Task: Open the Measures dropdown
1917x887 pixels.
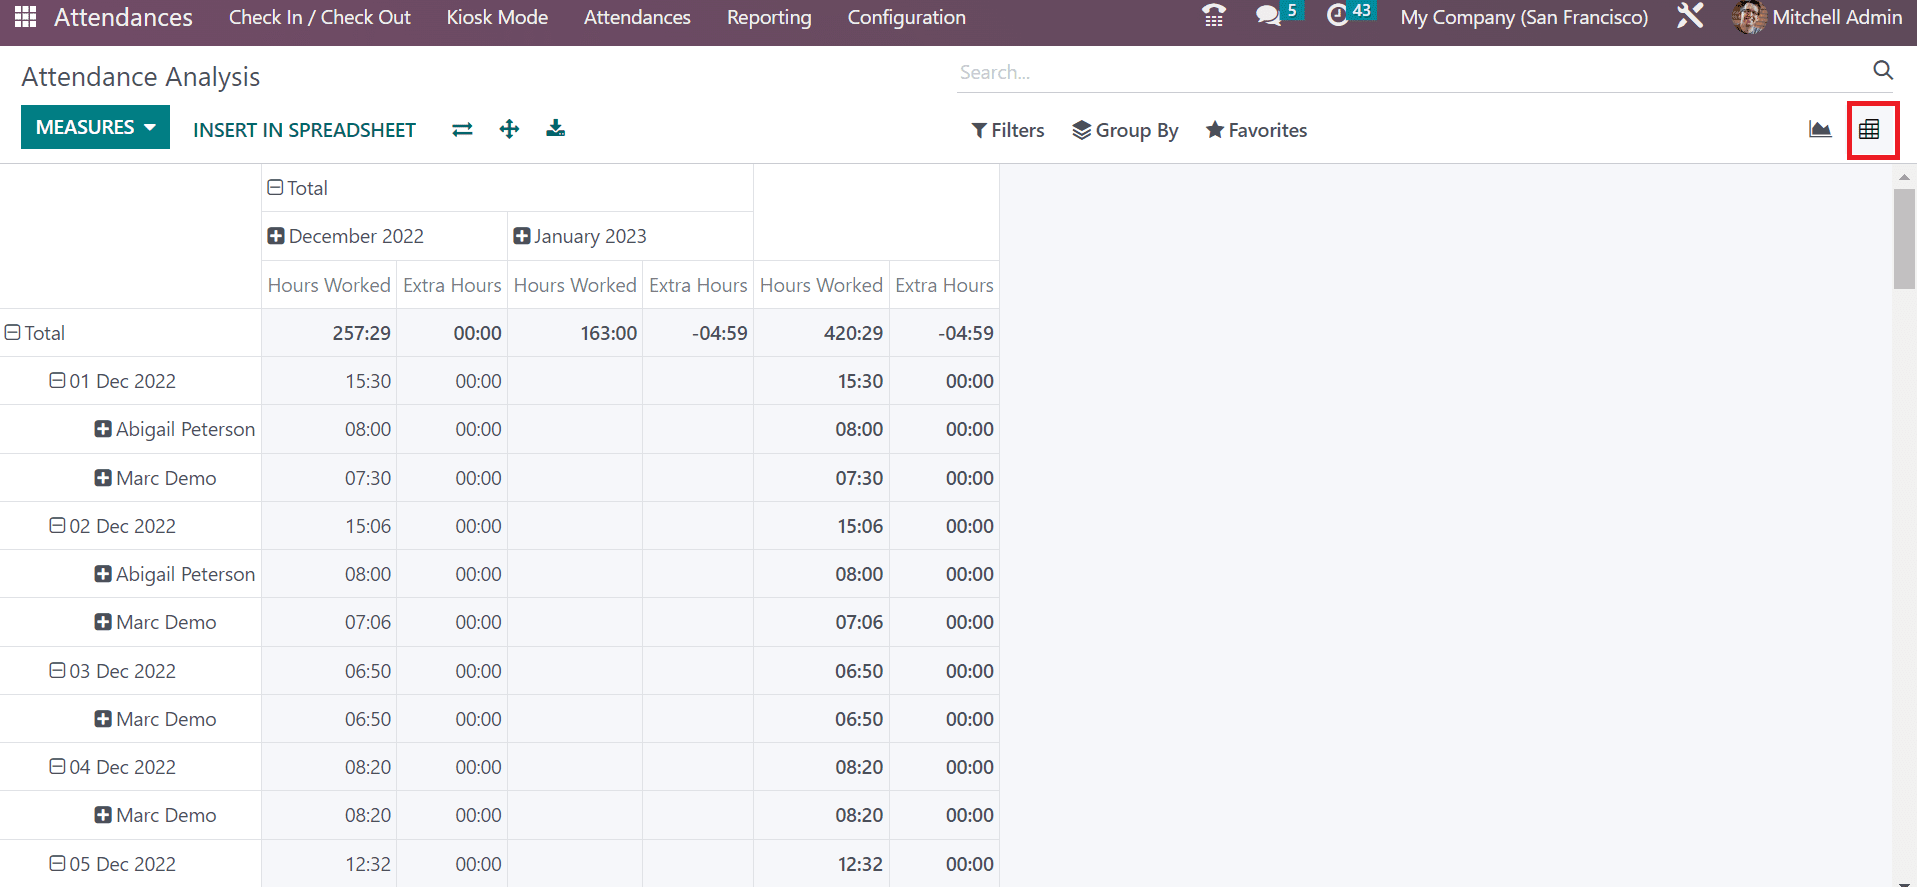Action: tap(95, 128)
